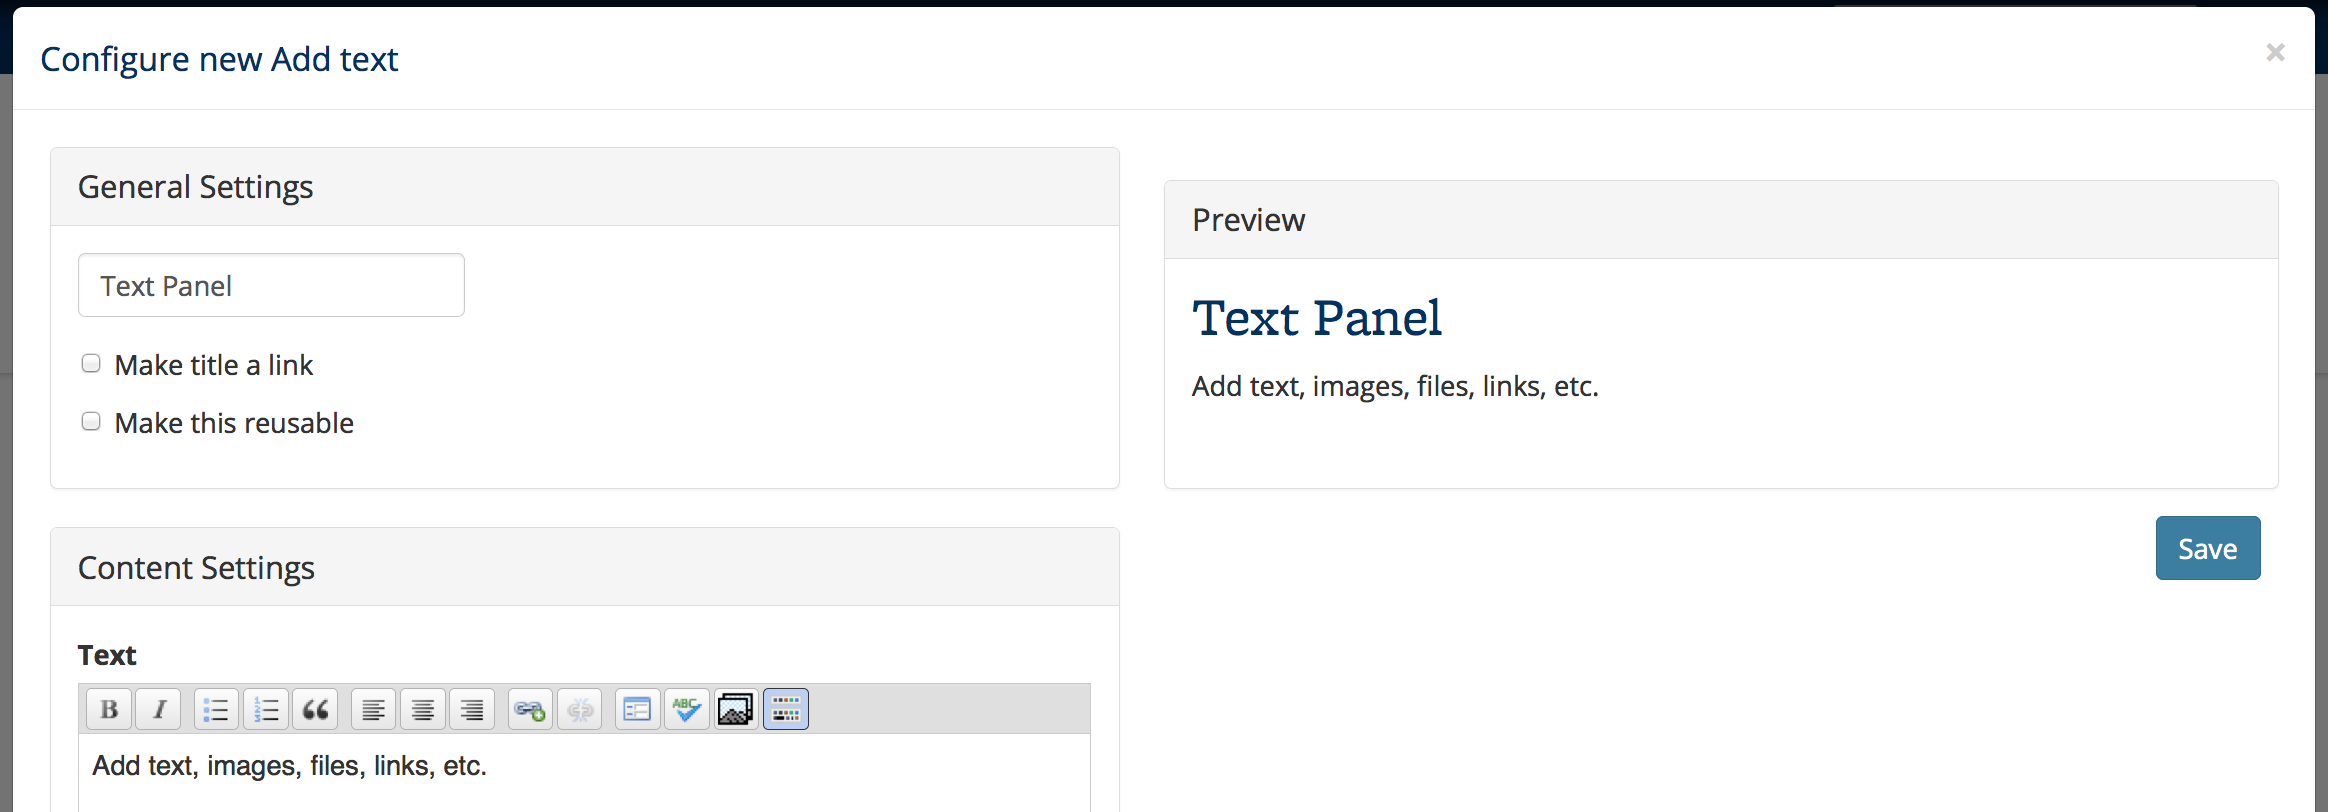Insert a link with the chain icon
Viewport: 2328px width, 812px height.
point(530,710)
